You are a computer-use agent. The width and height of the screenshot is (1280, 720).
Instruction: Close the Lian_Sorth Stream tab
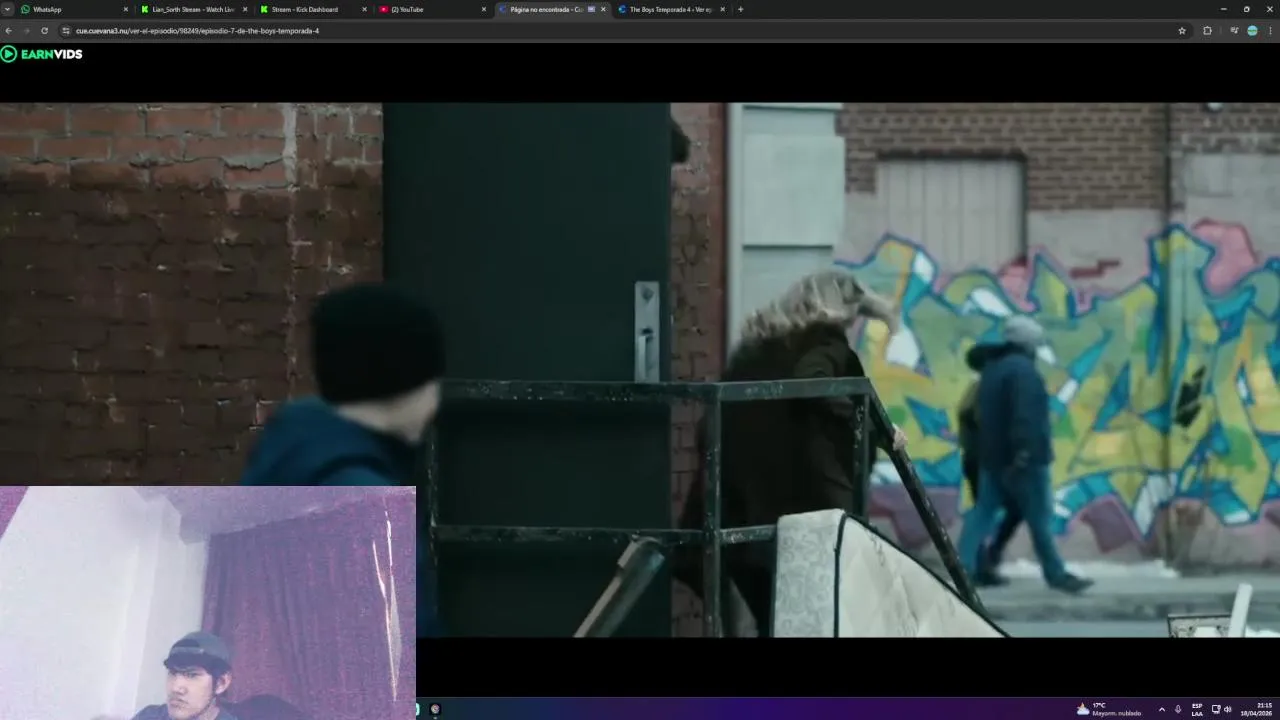click(245, 9)
